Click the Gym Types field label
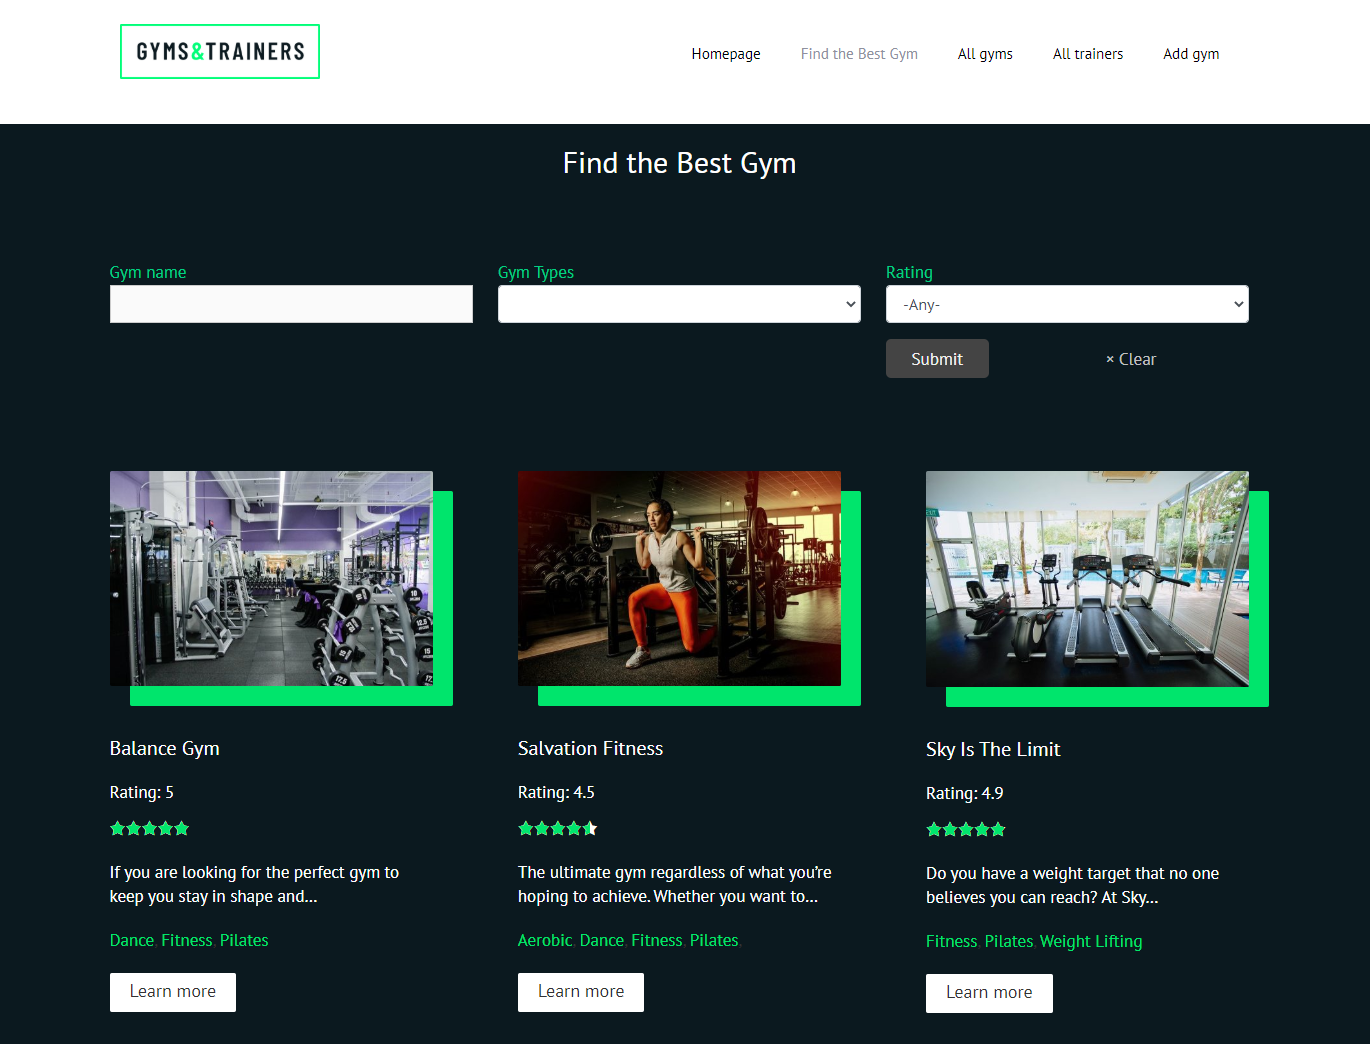The width and height of the screenshot is (1370, 1044). pos(536,272)
